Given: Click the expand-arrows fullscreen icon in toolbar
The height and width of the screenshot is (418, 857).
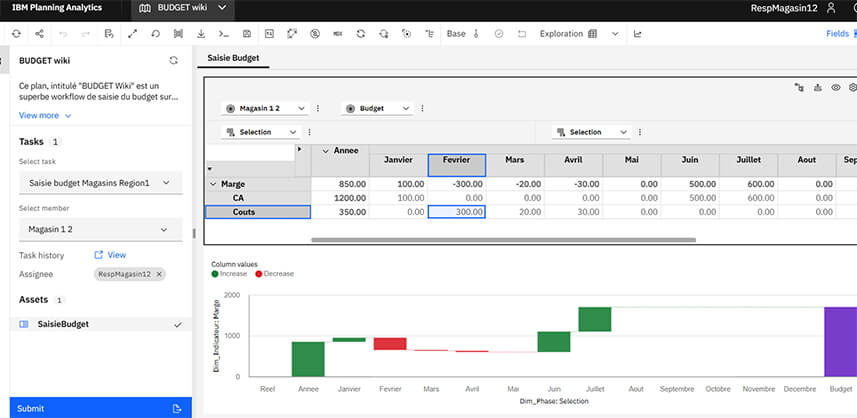Looking at the screenshot, I should click(x=132, y=34).
